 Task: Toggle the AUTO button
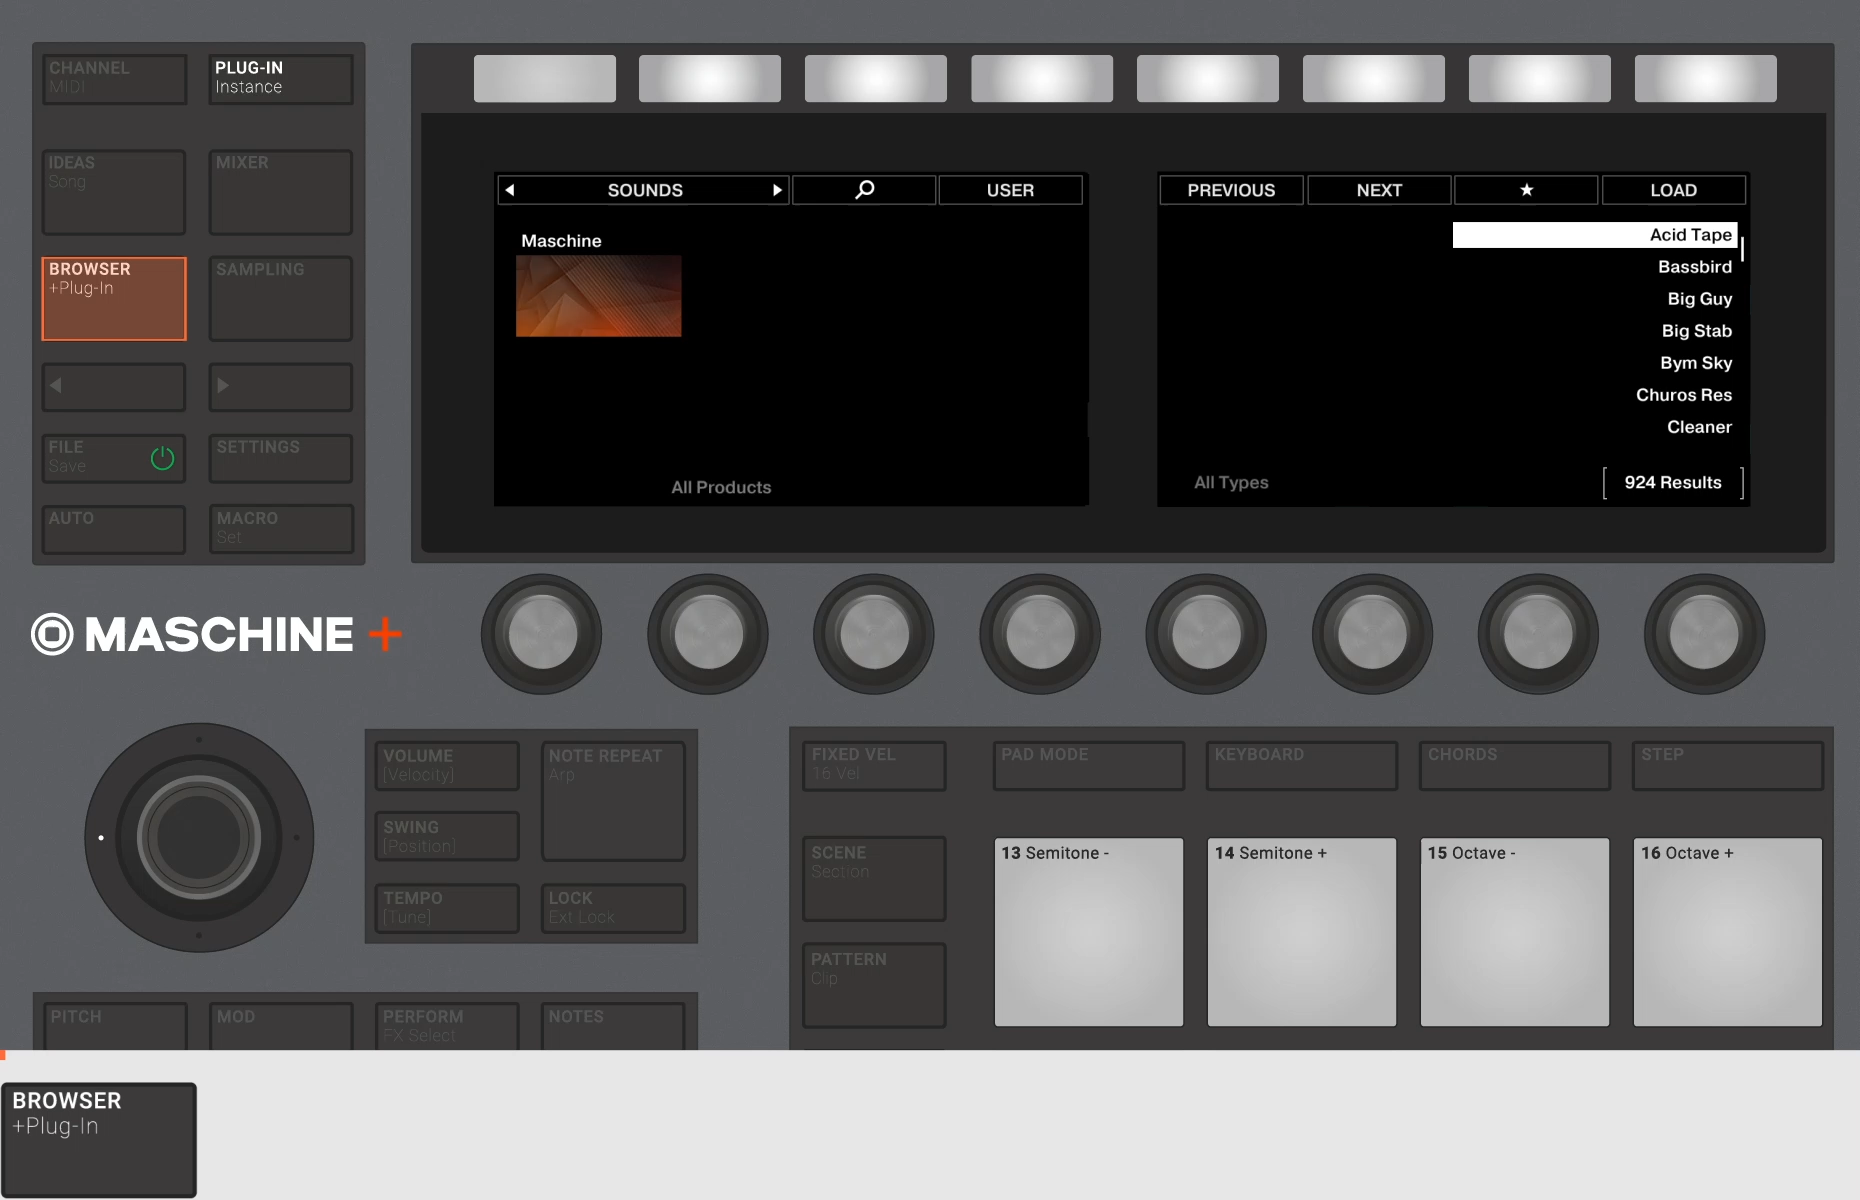tap(114, 529)
